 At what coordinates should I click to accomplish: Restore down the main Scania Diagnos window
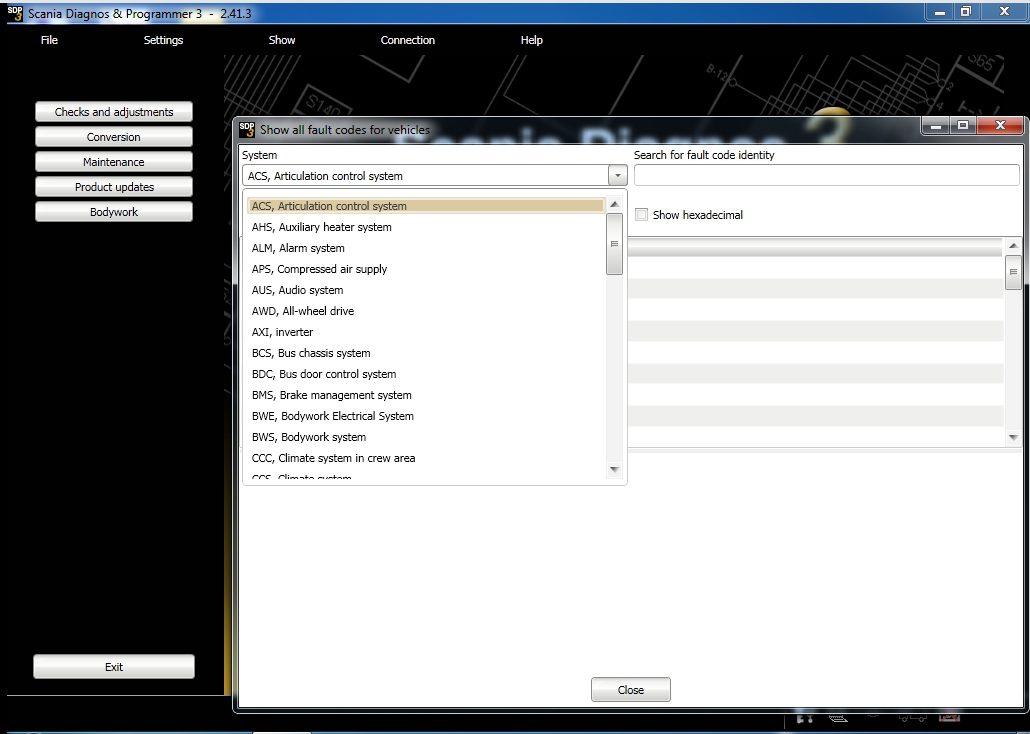966,12
